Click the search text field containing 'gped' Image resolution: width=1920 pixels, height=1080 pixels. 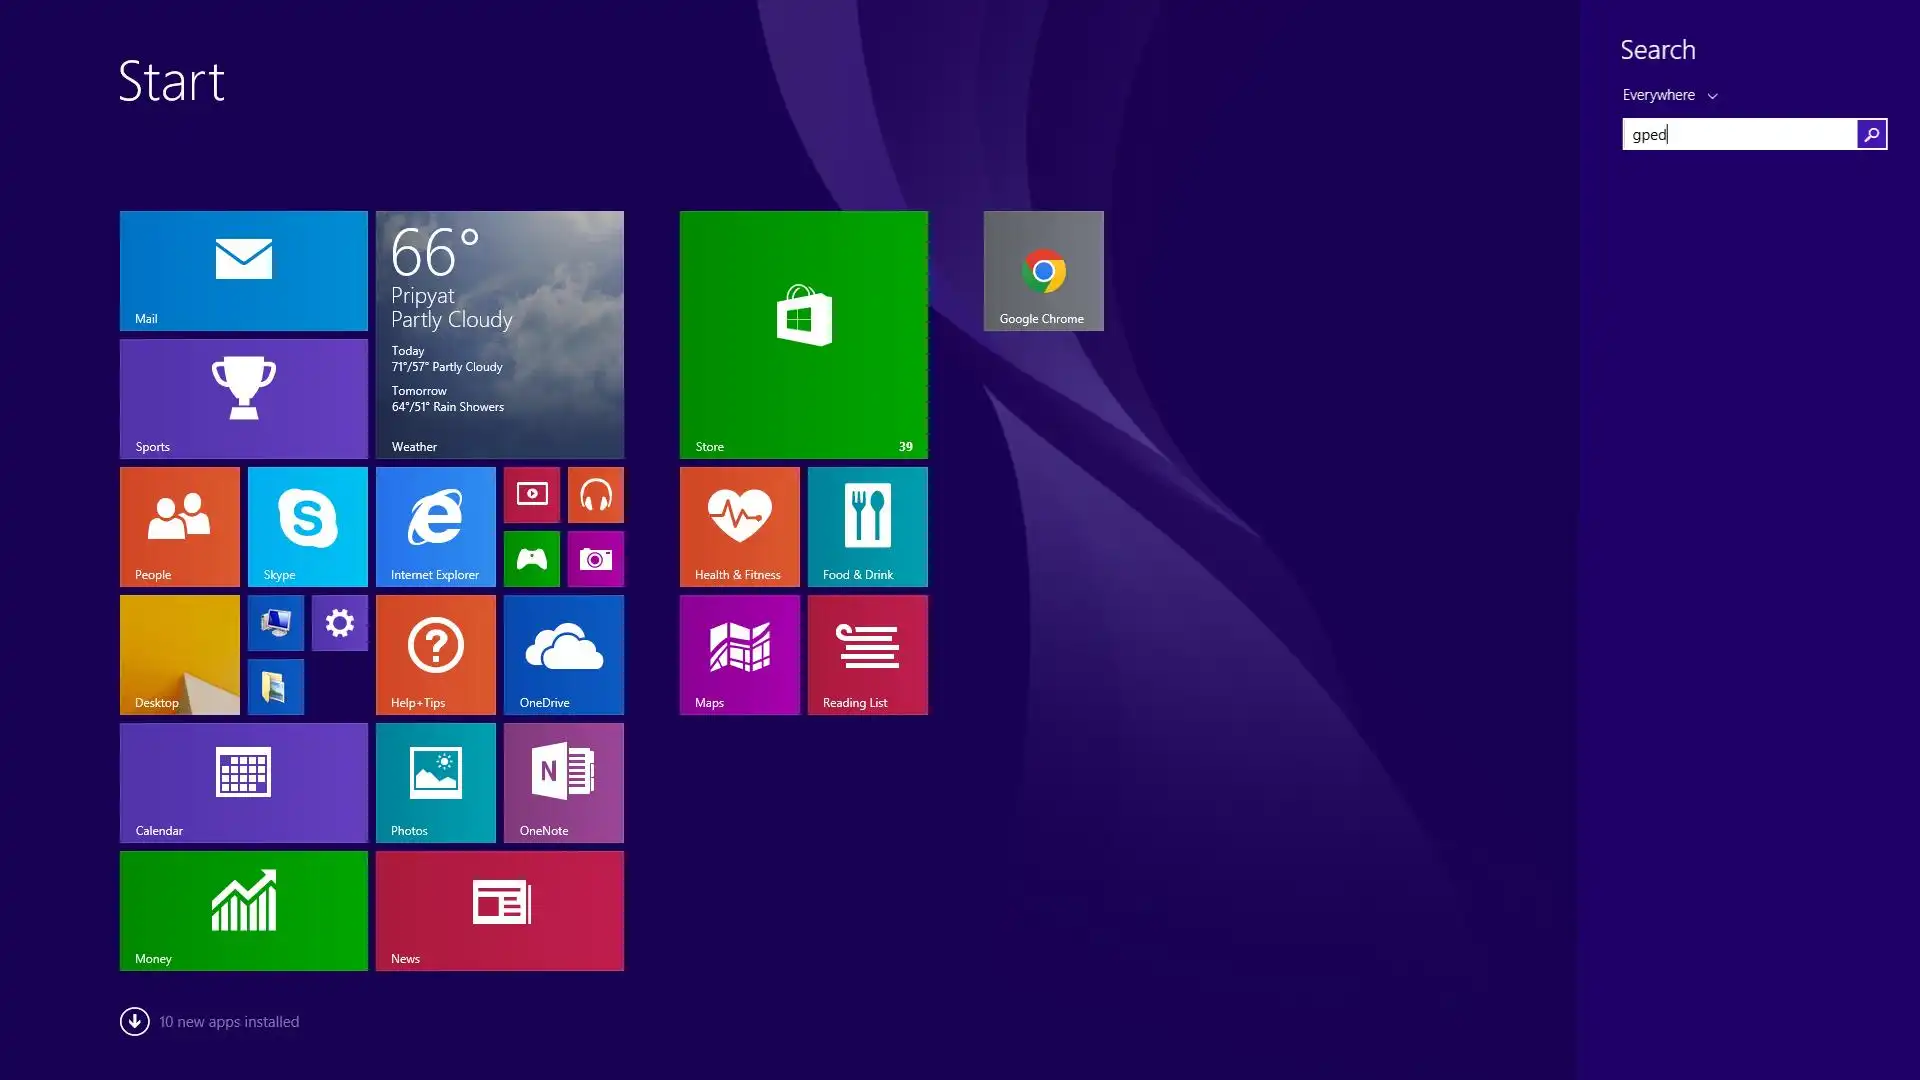pyautogui.click(x=1739, y=134)
